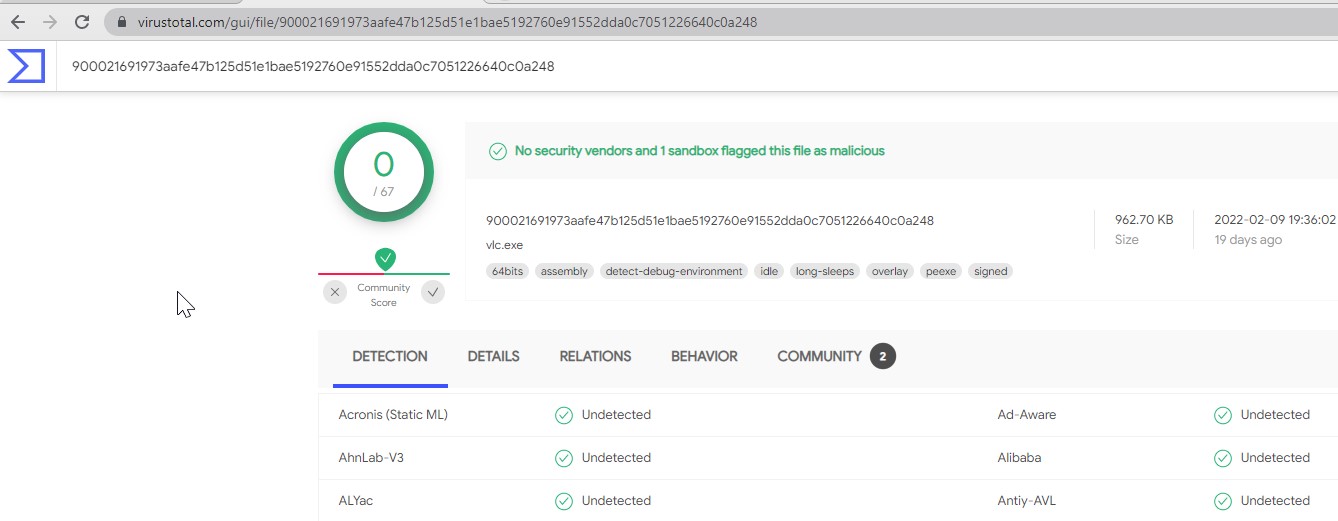Image resolution: width=1338 pixels, height=521 pixels.
Task: Select the long-sleeps tag
Action: [825, 271]
